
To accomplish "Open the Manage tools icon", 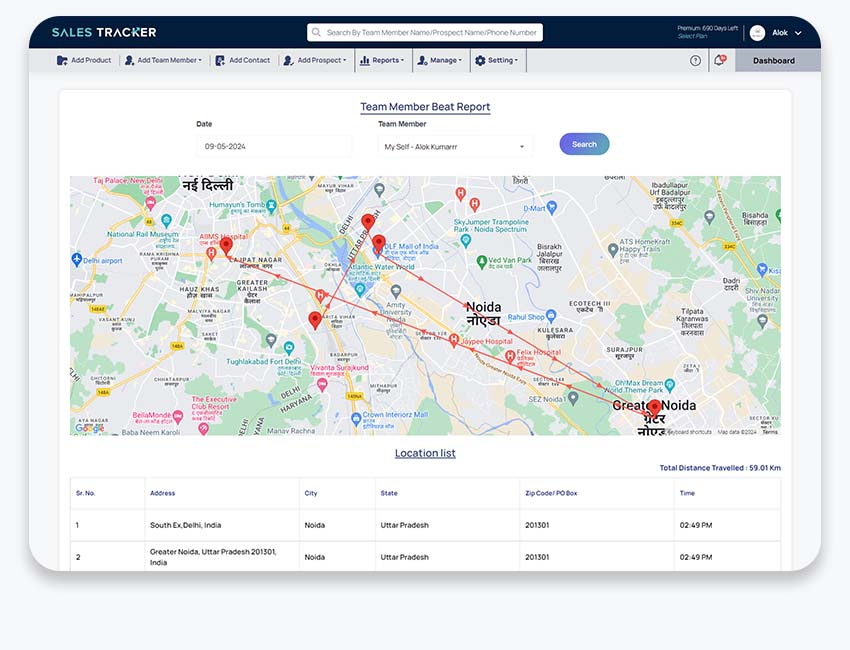I will (x=422, y=60).
